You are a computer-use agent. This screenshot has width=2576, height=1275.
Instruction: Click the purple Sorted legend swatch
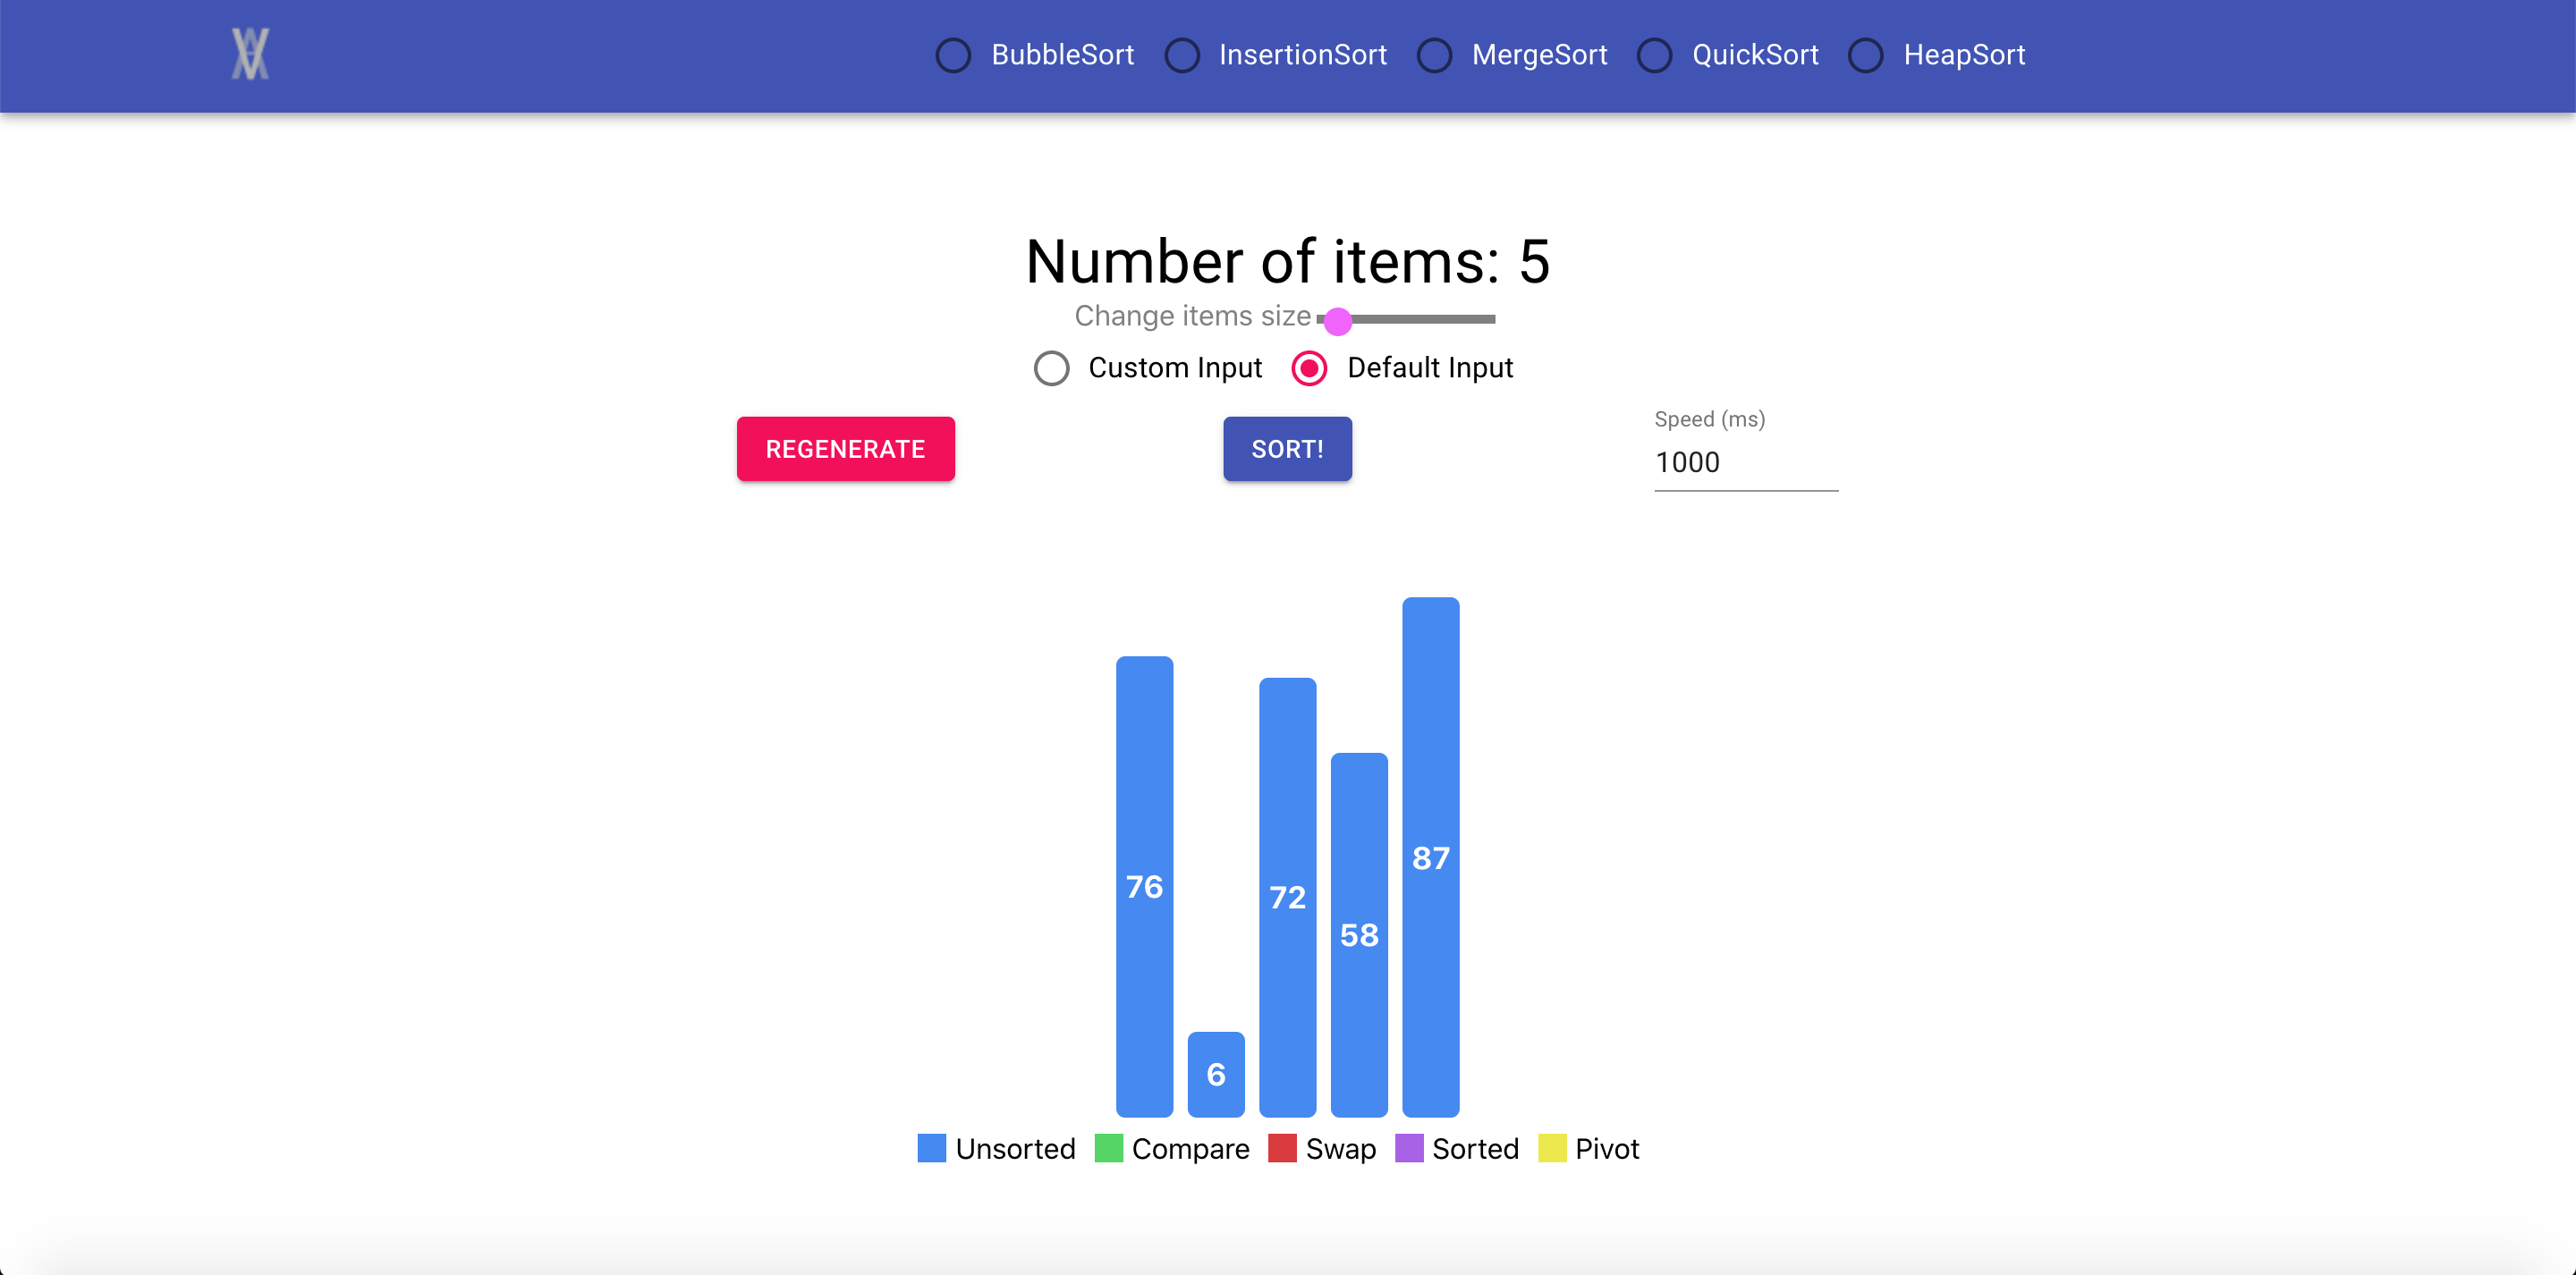point(1408,1148)
